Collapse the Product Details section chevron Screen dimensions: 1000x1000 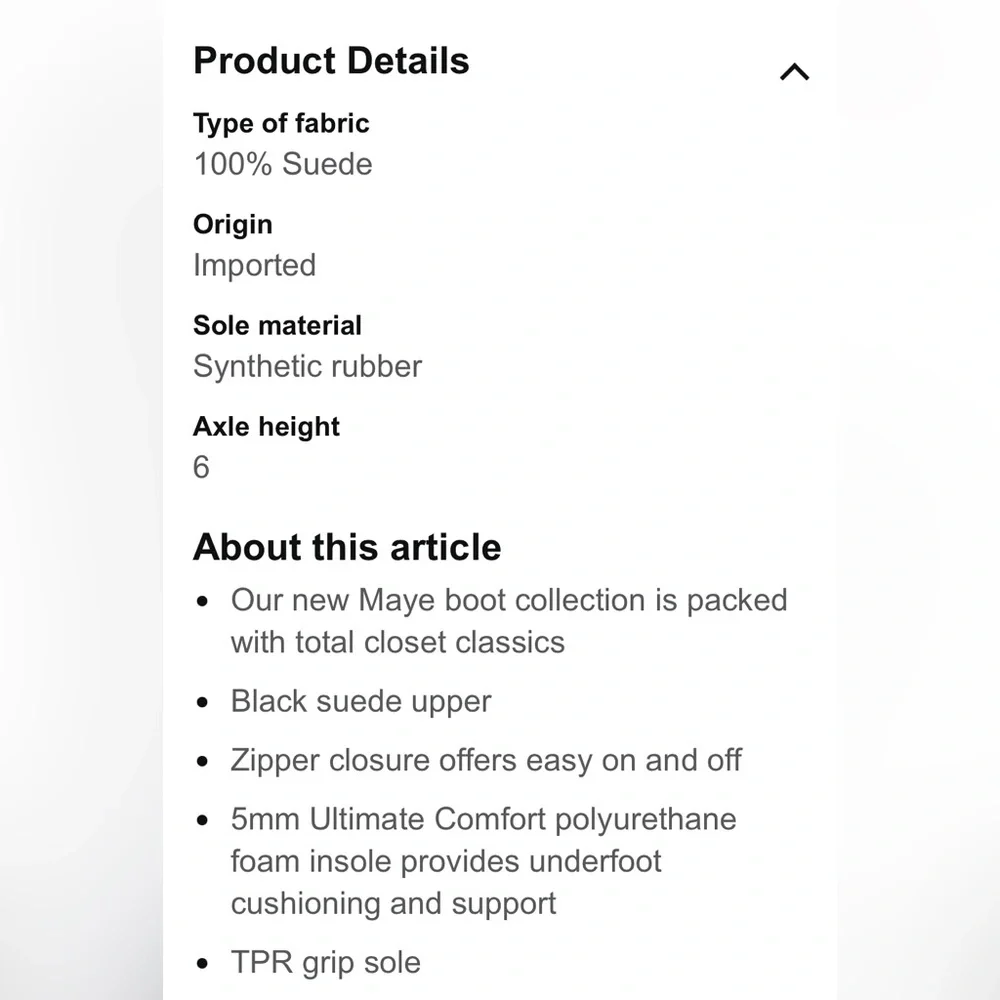[x=794, y=72]
